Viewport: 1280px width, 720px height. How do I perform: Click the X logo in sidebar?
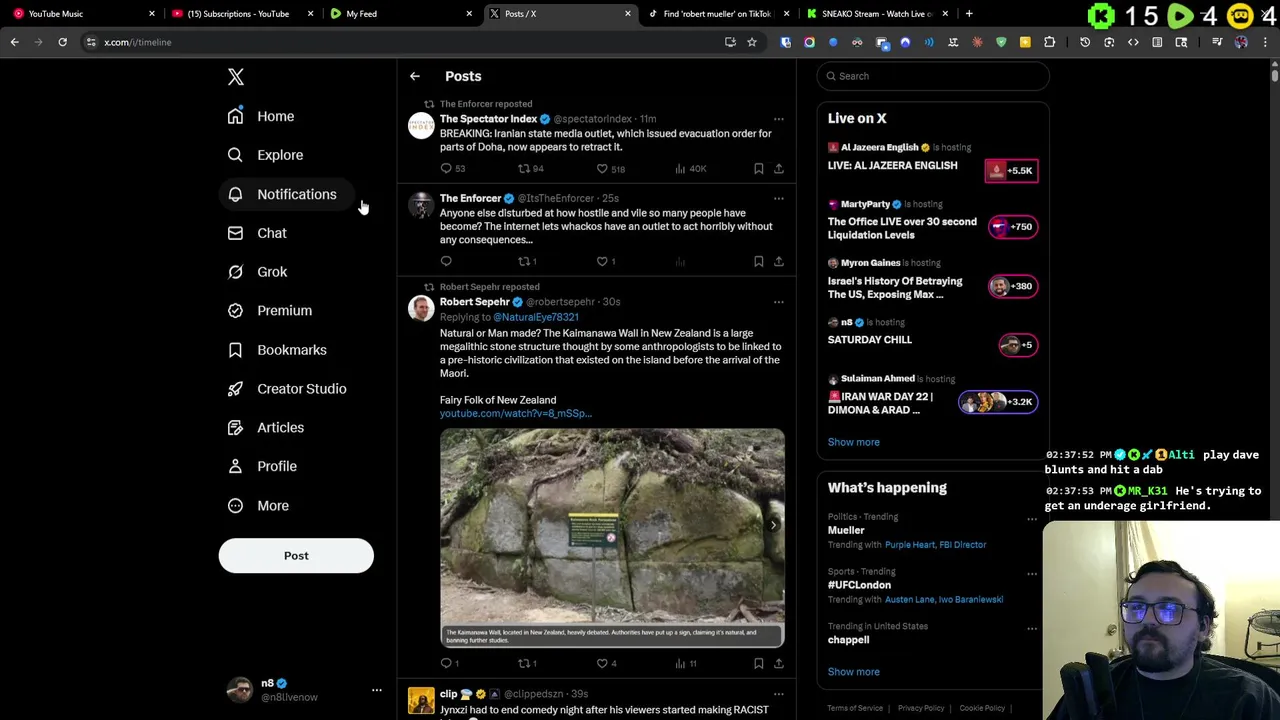[x=235, y=77]
